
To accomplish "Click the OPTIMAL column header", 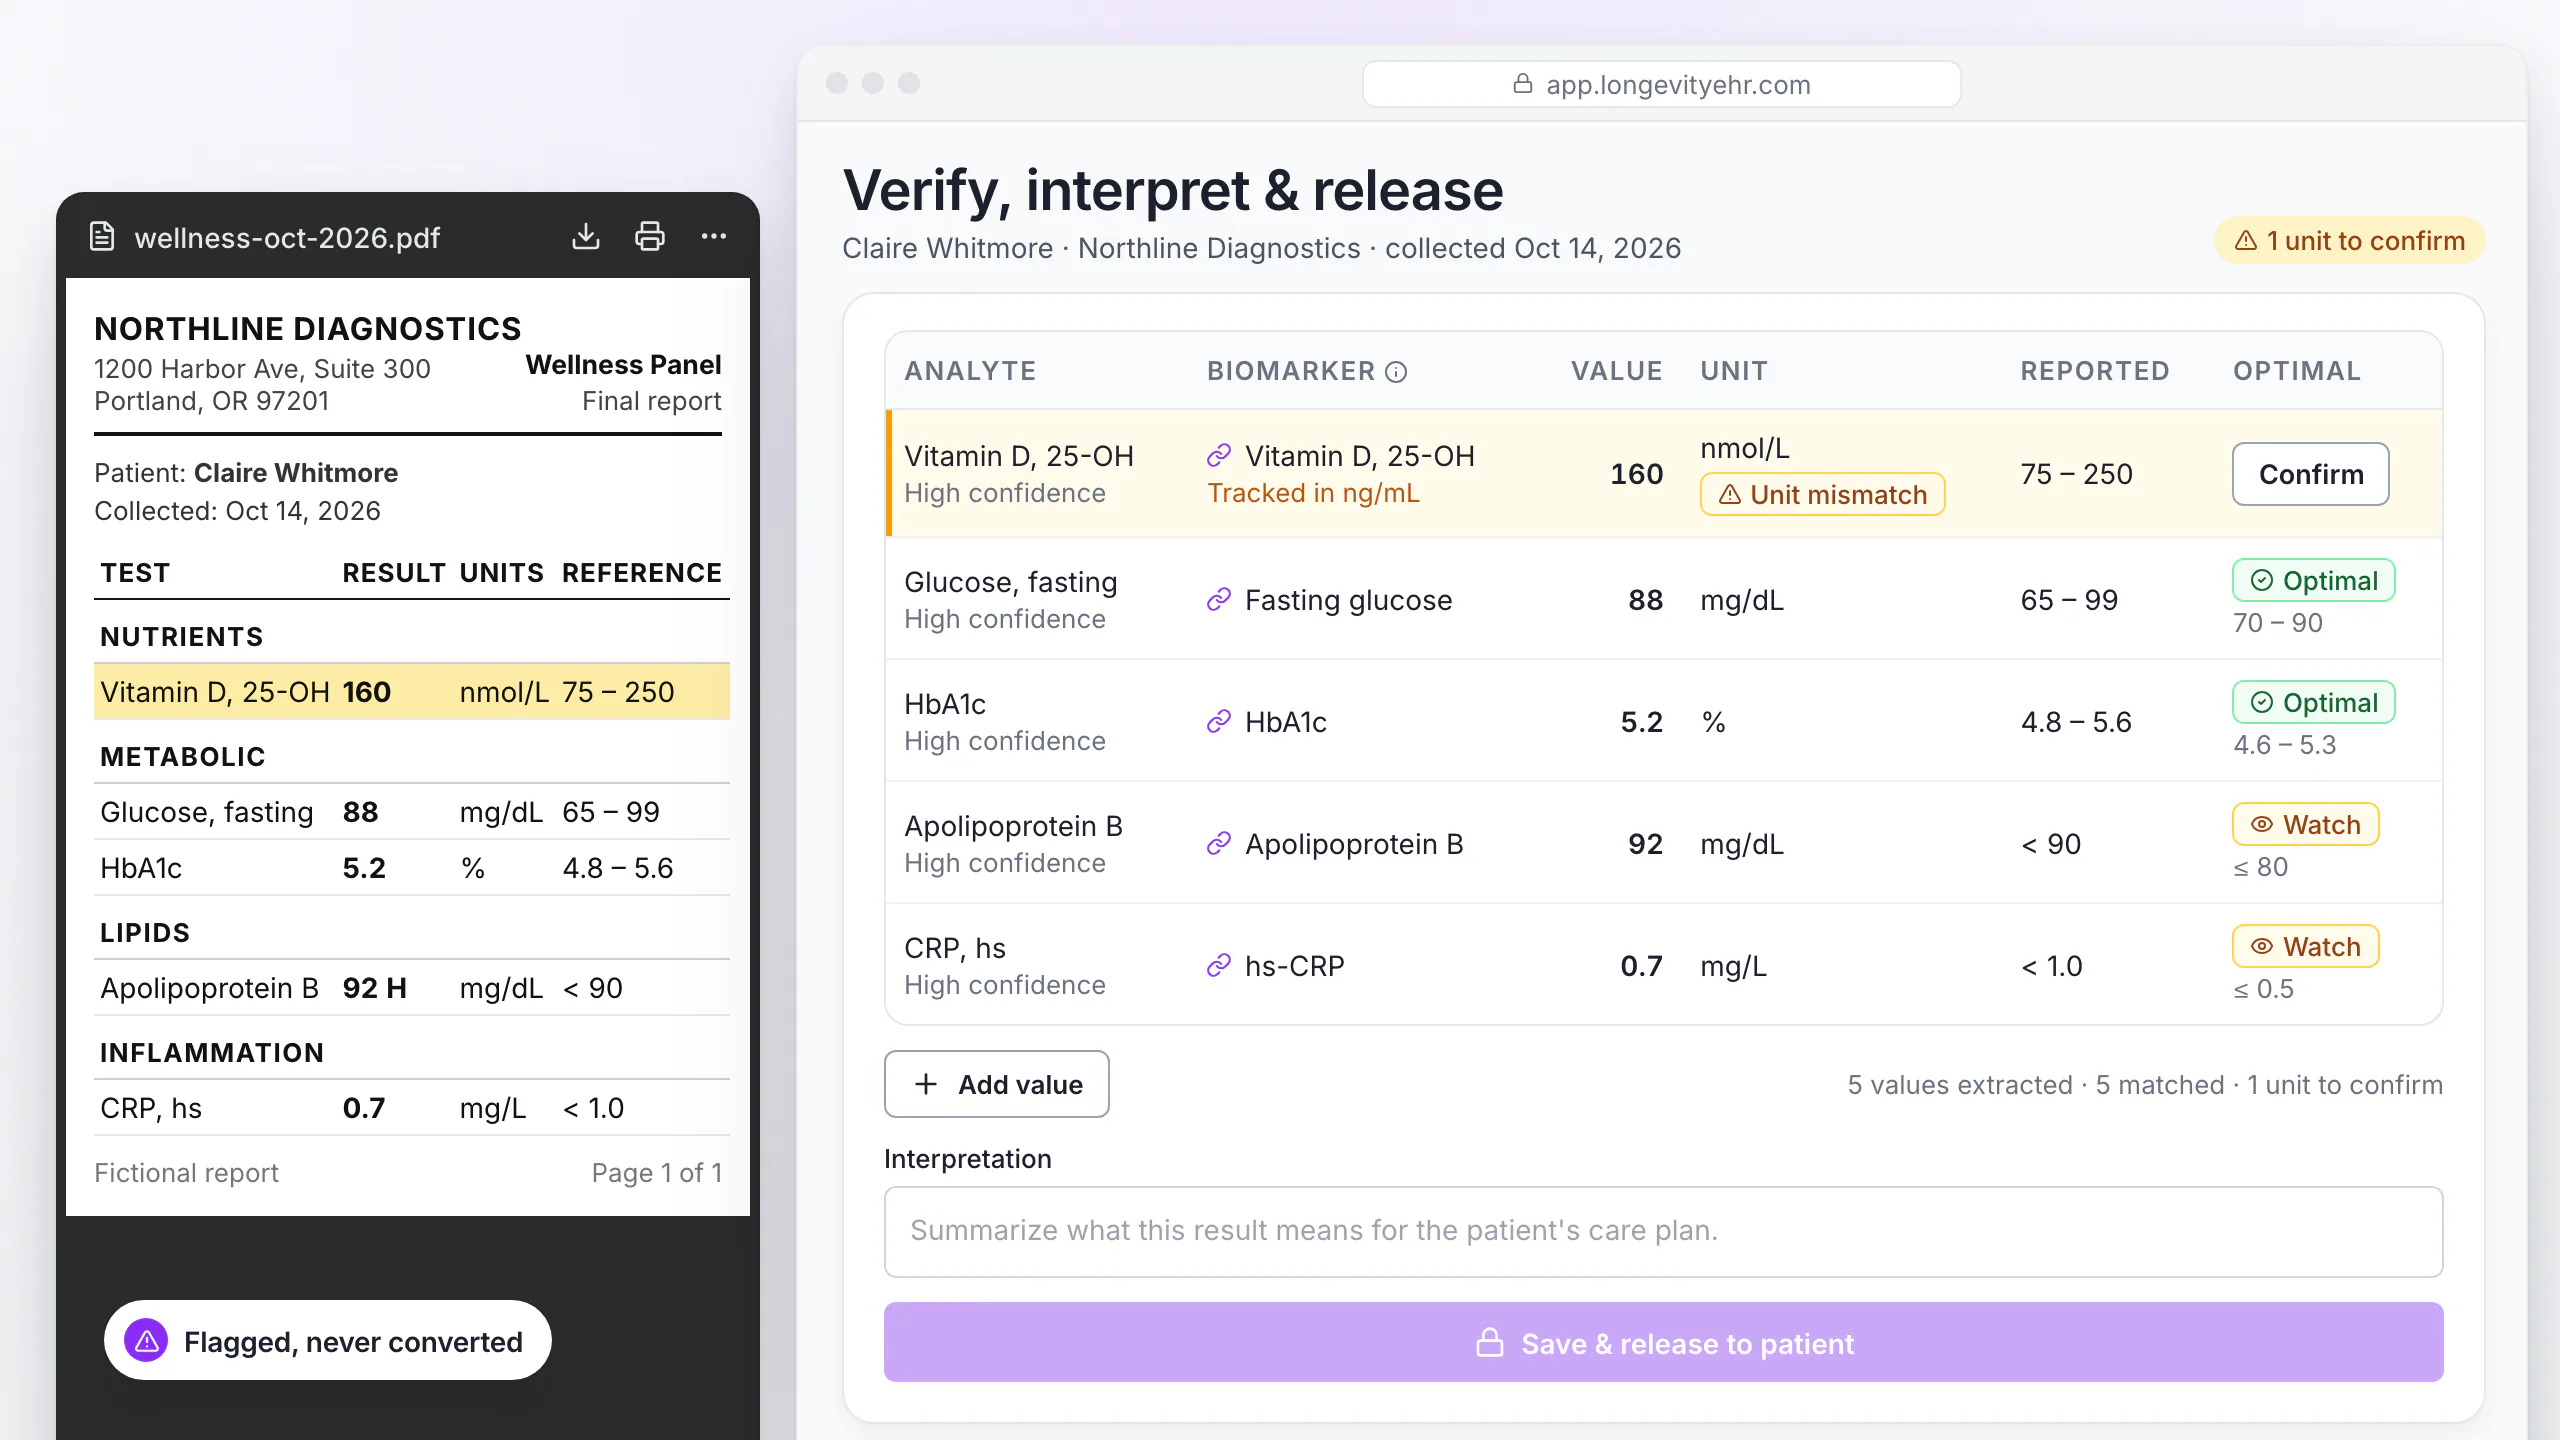I will coord(2297,371).
